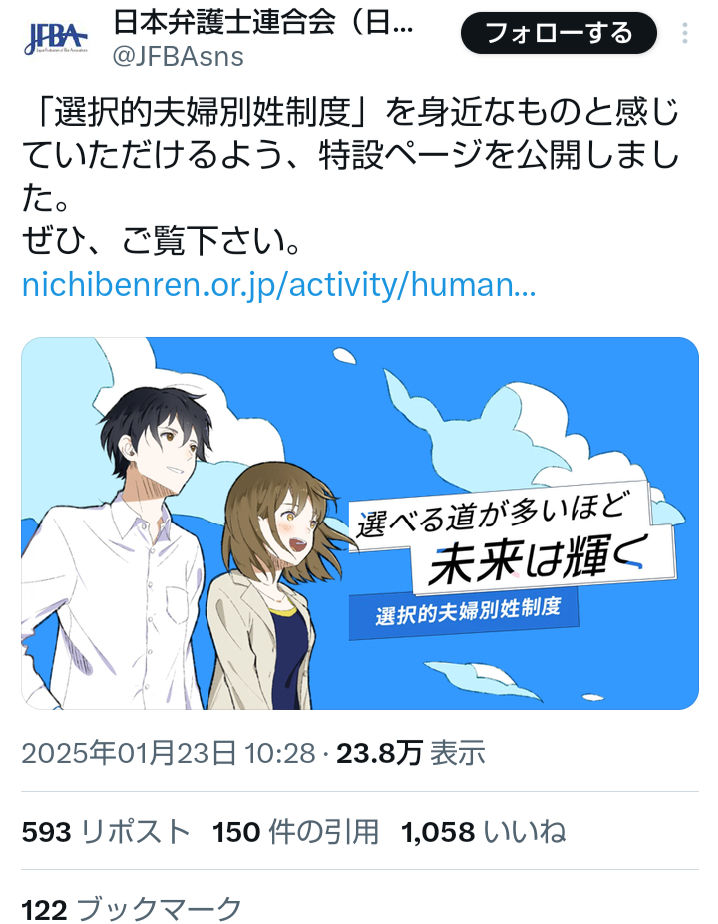Select the @JFBAsns handle
The width and height of the screenshot is (718, 924).
point(177,57)
